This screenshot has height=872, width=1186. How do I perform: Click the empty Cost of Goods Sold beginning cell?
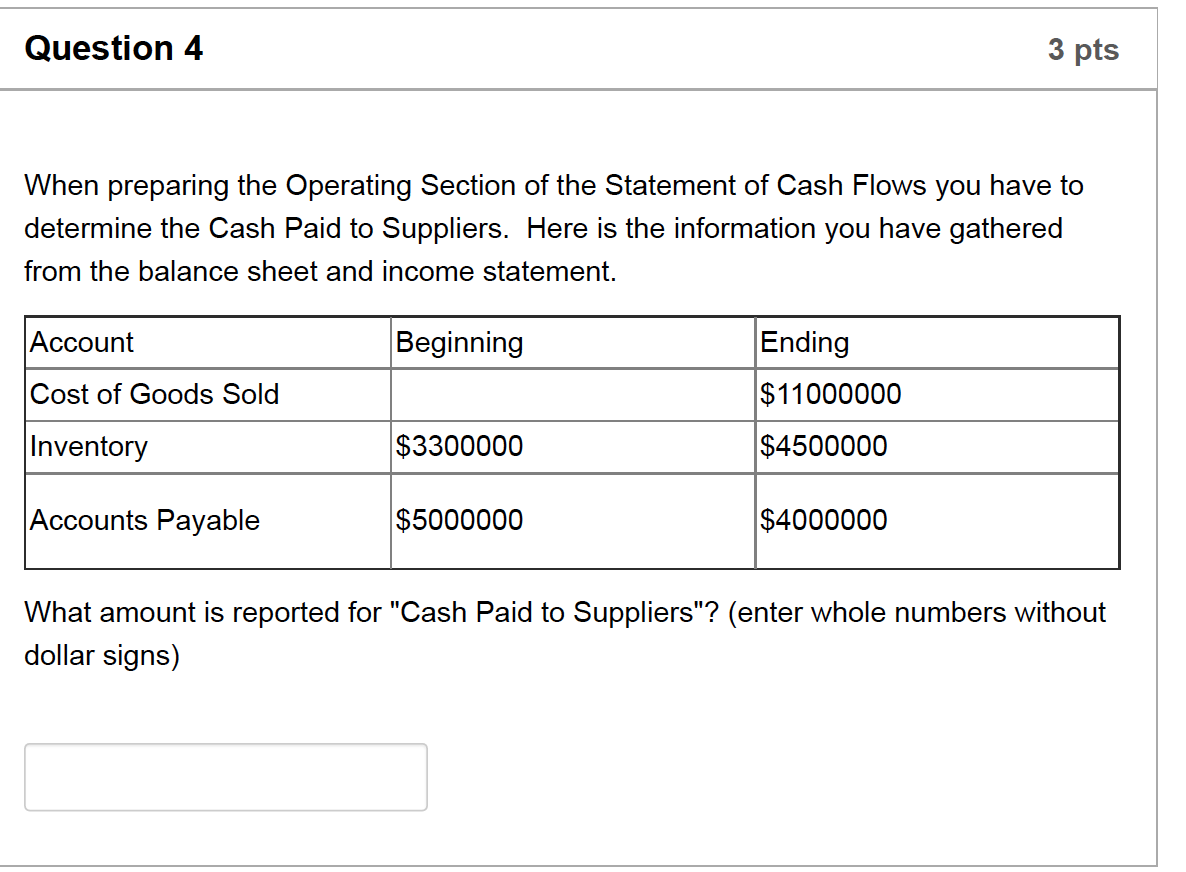tap(573, 395)
